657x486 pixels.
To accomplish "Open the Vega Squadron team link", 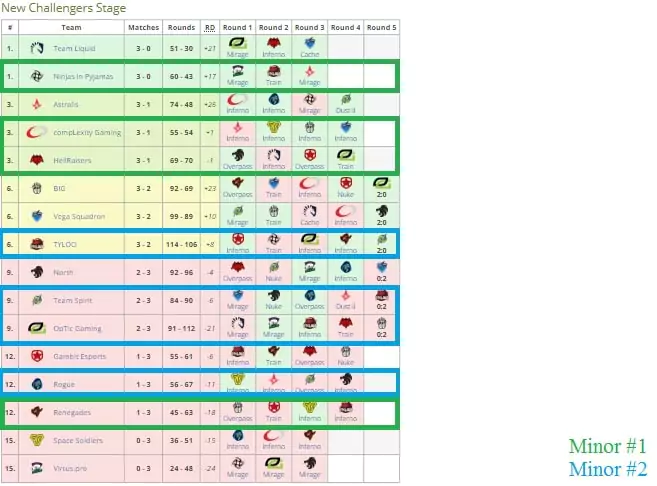I will click(79, 217).
